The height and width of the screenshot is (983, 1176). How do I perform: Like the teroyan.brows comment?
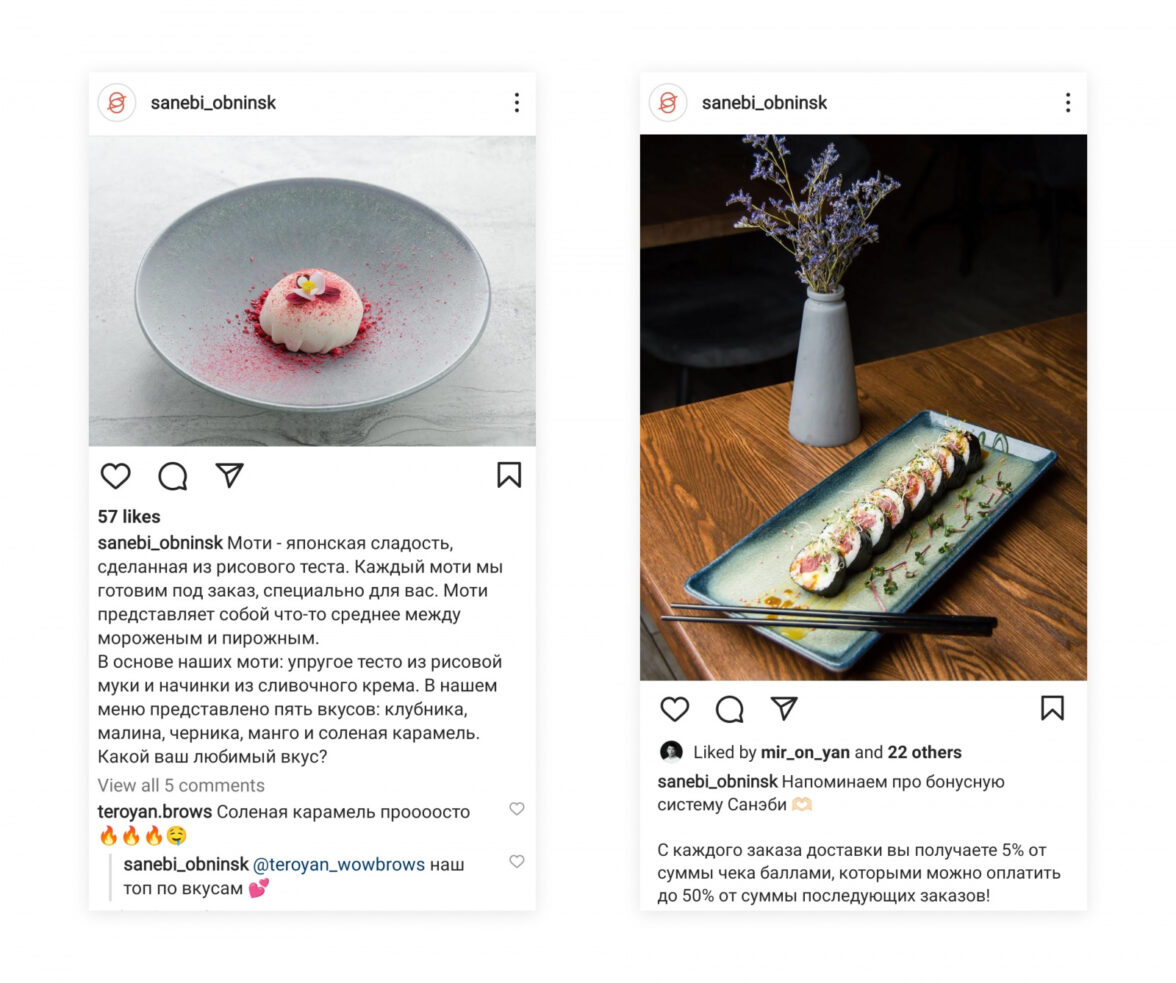click(x=517, y=808)
